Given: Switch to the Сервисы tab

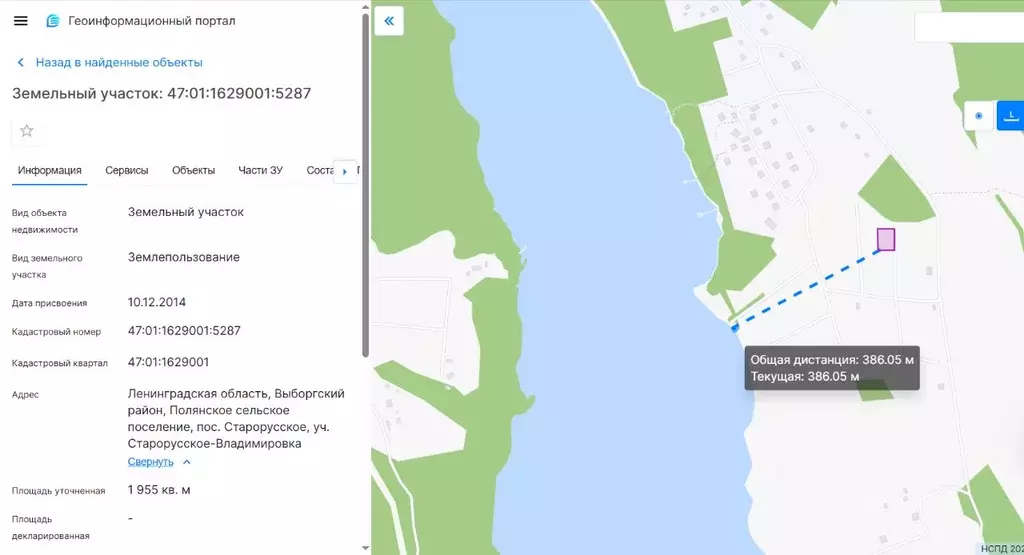Looking at the screenshot, I should [127, 170].
